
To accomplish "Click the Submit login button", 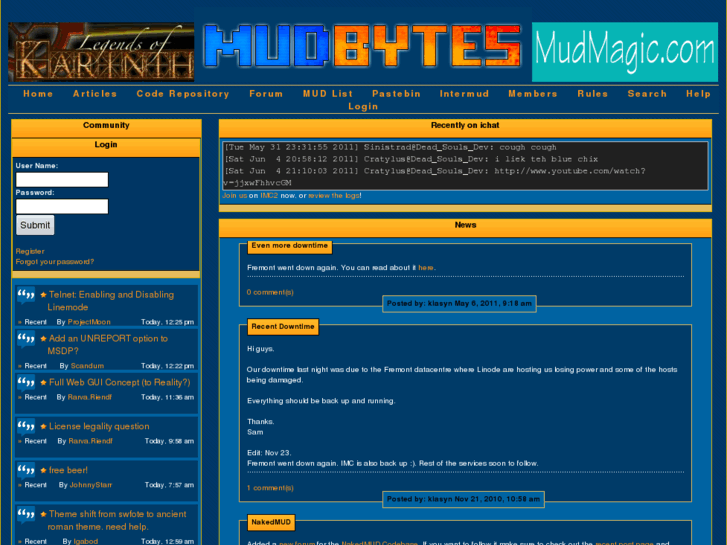I will (x=35, y=225).
